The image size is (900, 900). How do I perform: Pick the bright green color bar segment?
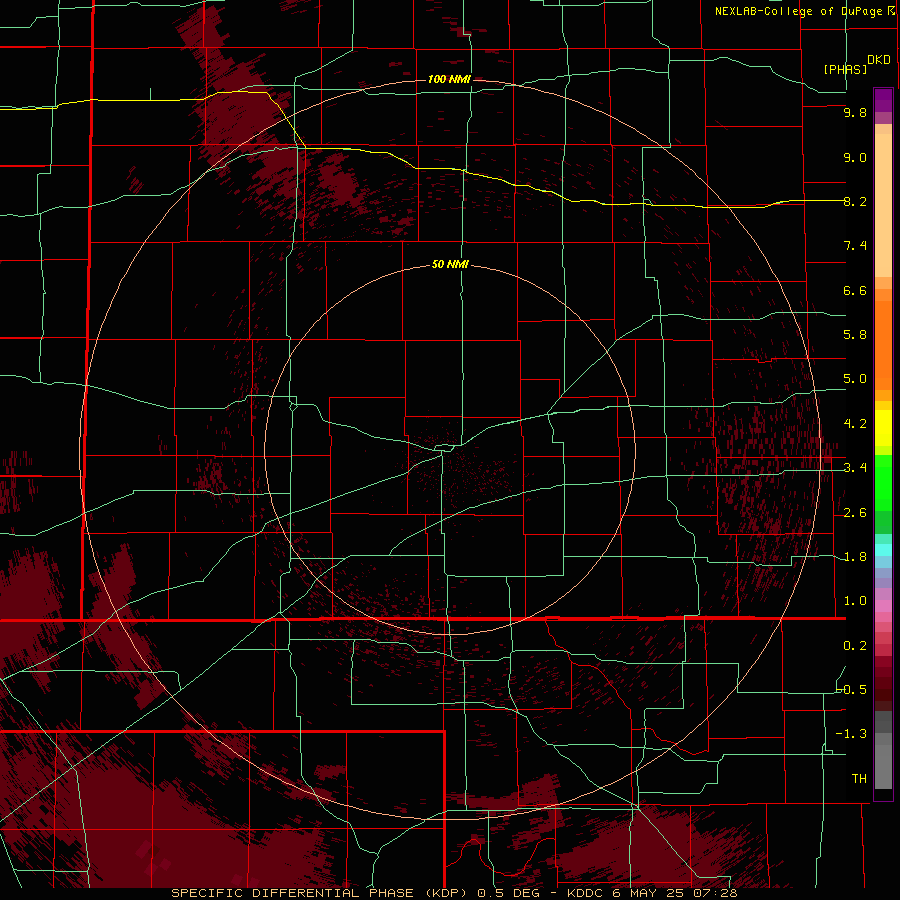(883, 483)
